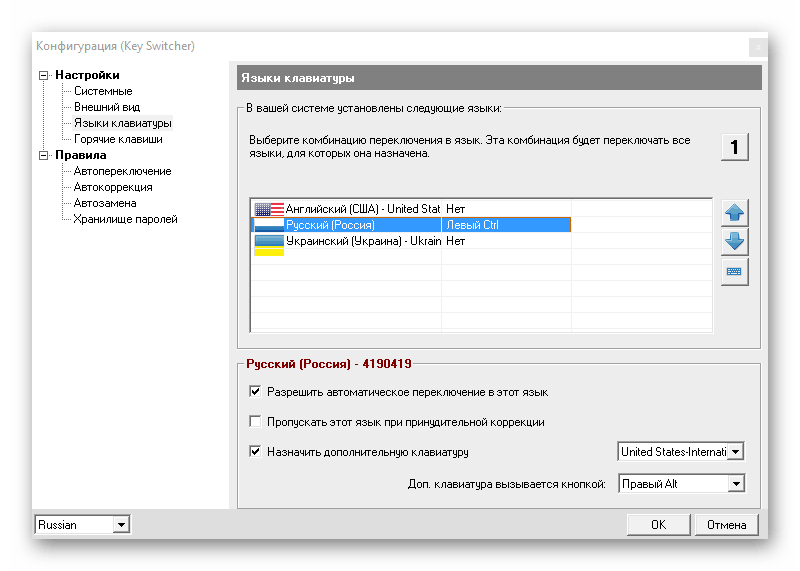Click the blue down arrow icon
Image resolution: width=800 pixels, height=571 pixels.
point(735,242)
